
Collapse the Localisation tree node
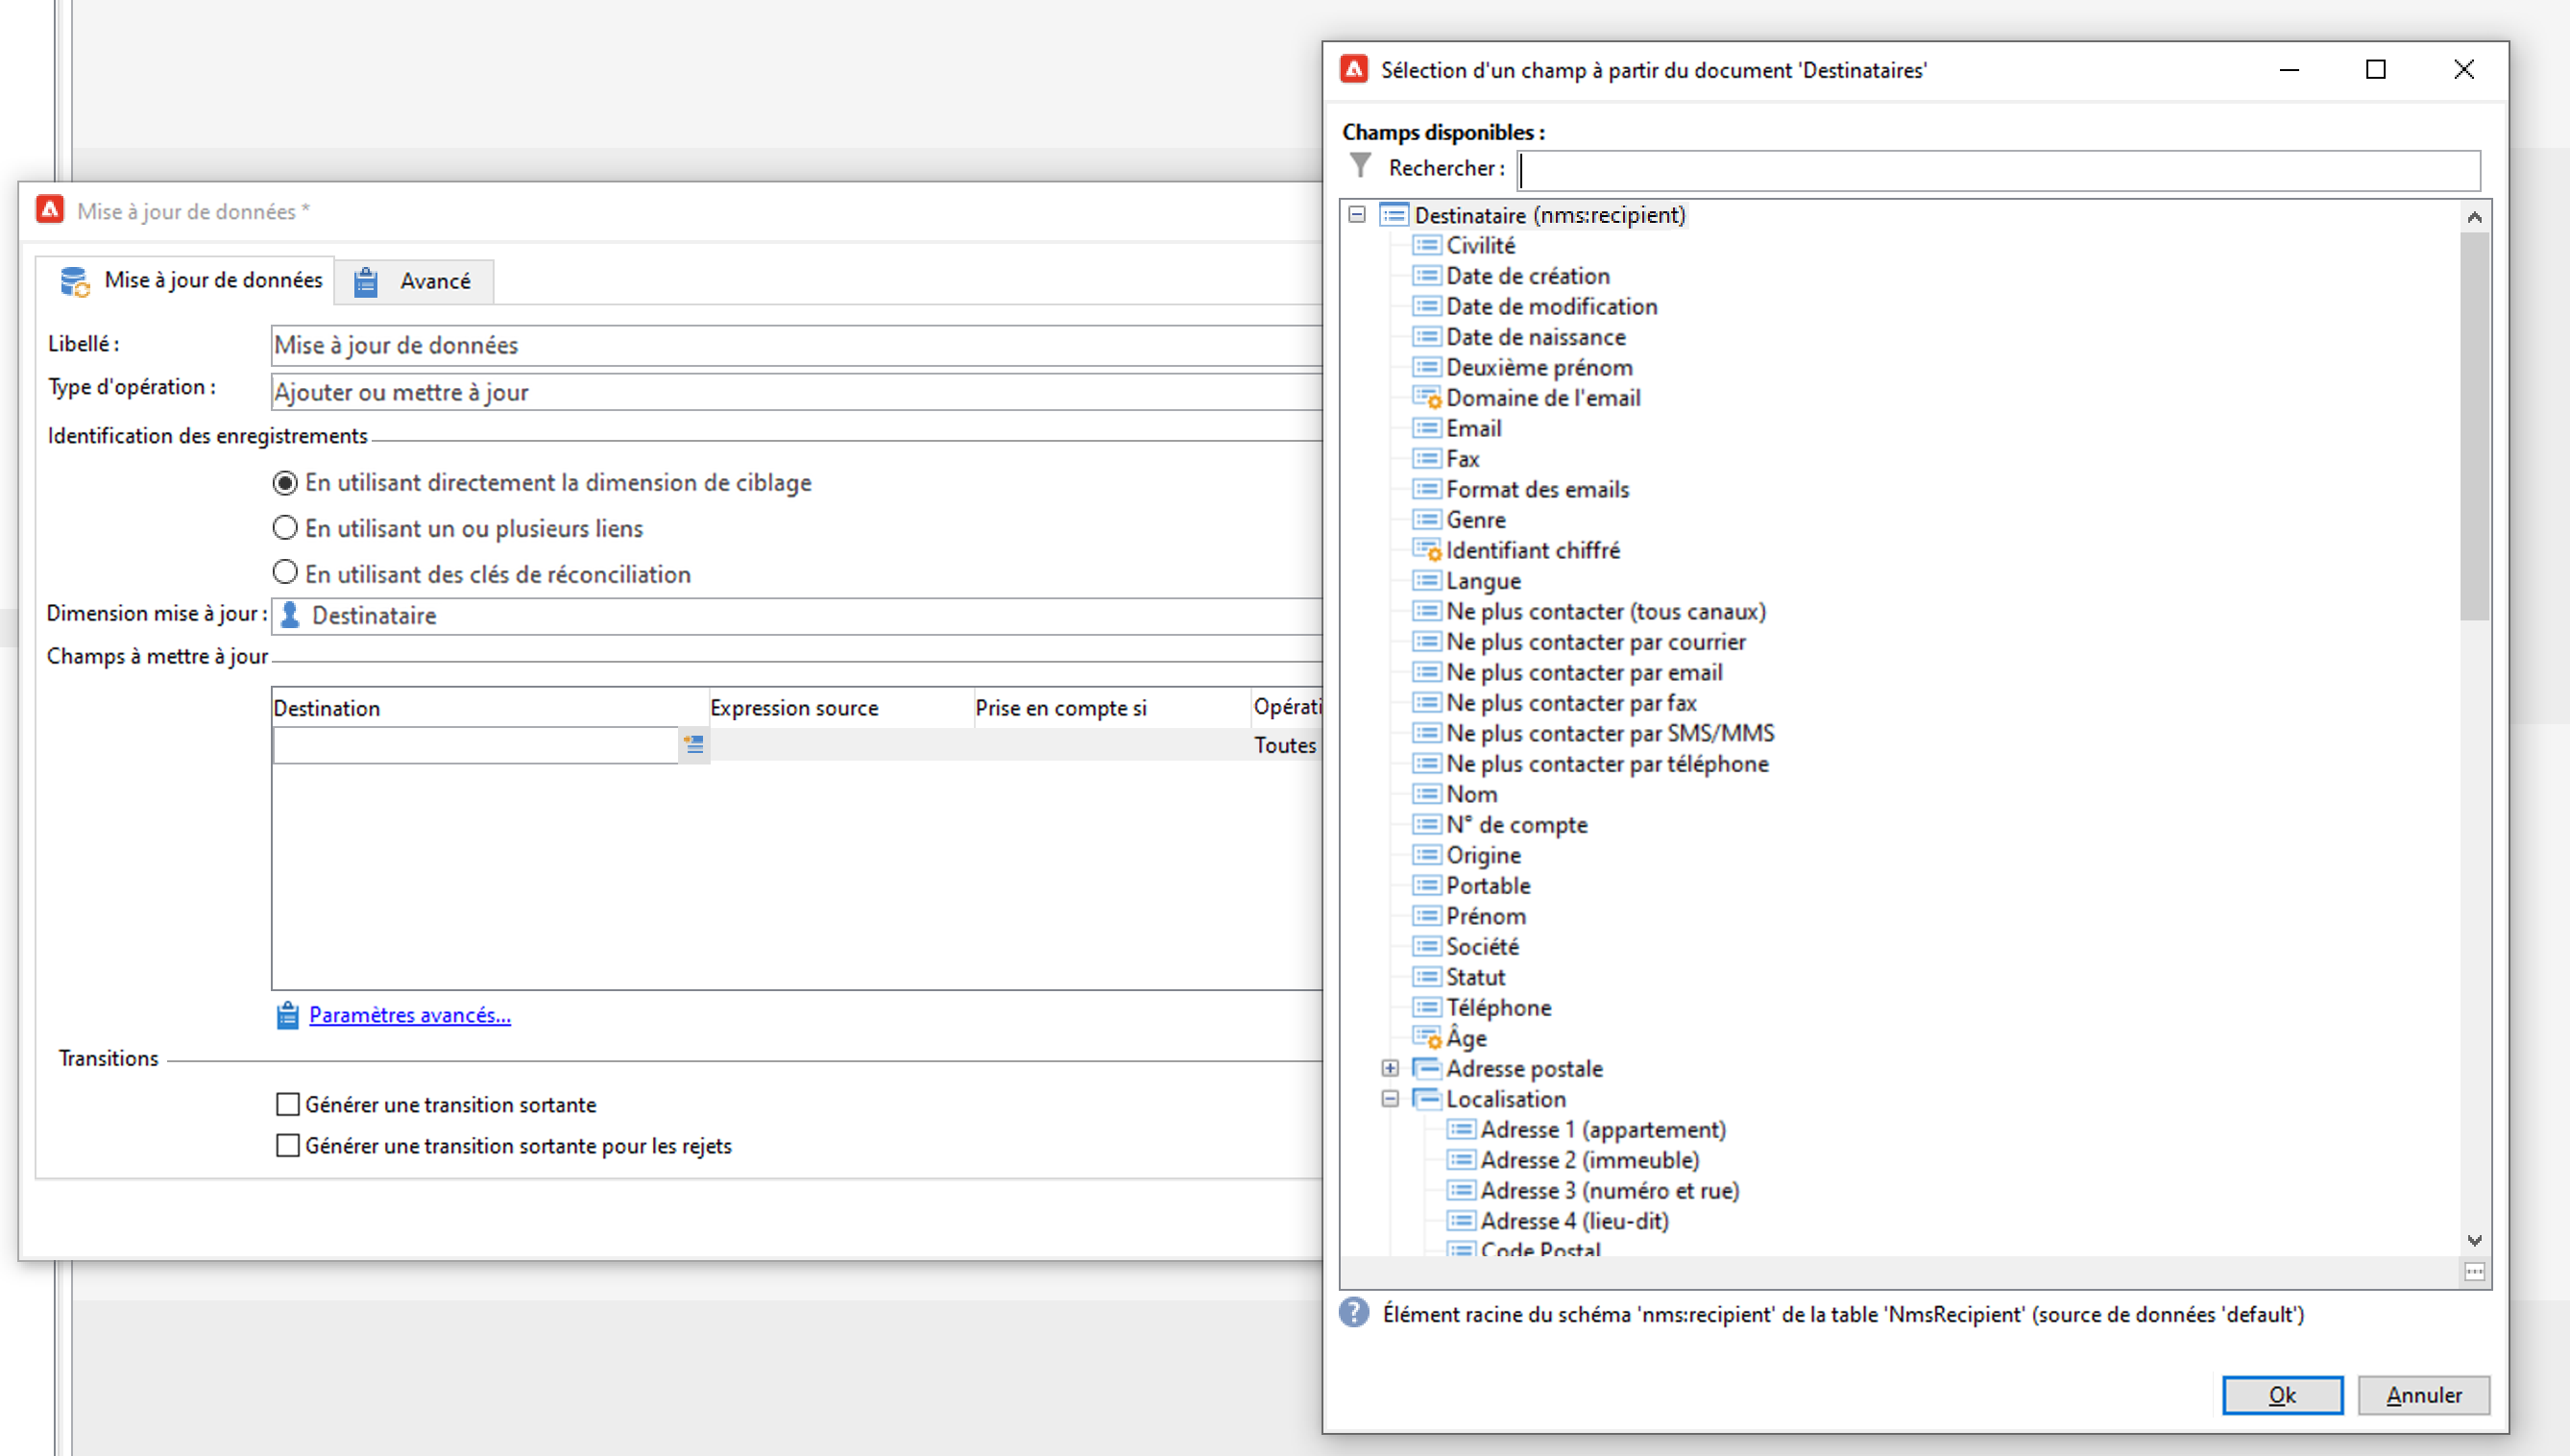tap(1390, 1099)
